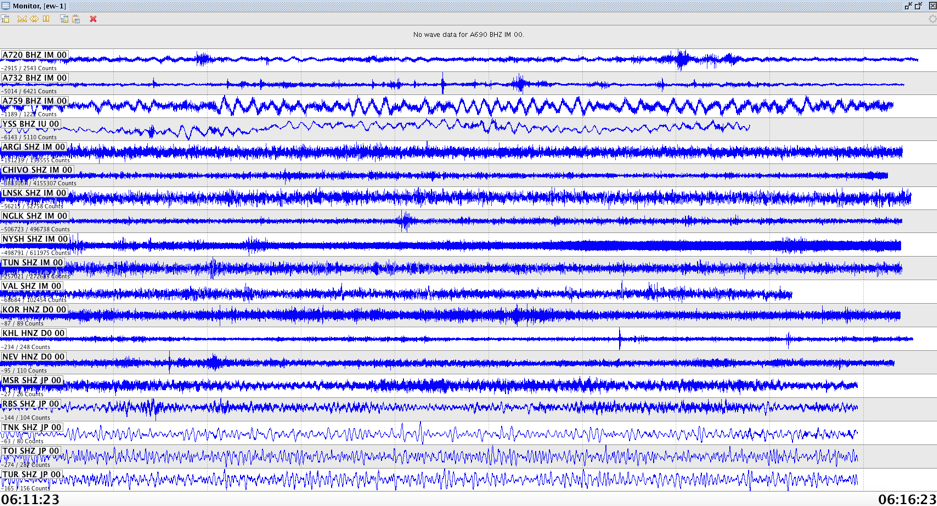Screen dimensions: 937x506
Task: Click the spinner status icon below the window controls
Action: click(x=931, y=19)
